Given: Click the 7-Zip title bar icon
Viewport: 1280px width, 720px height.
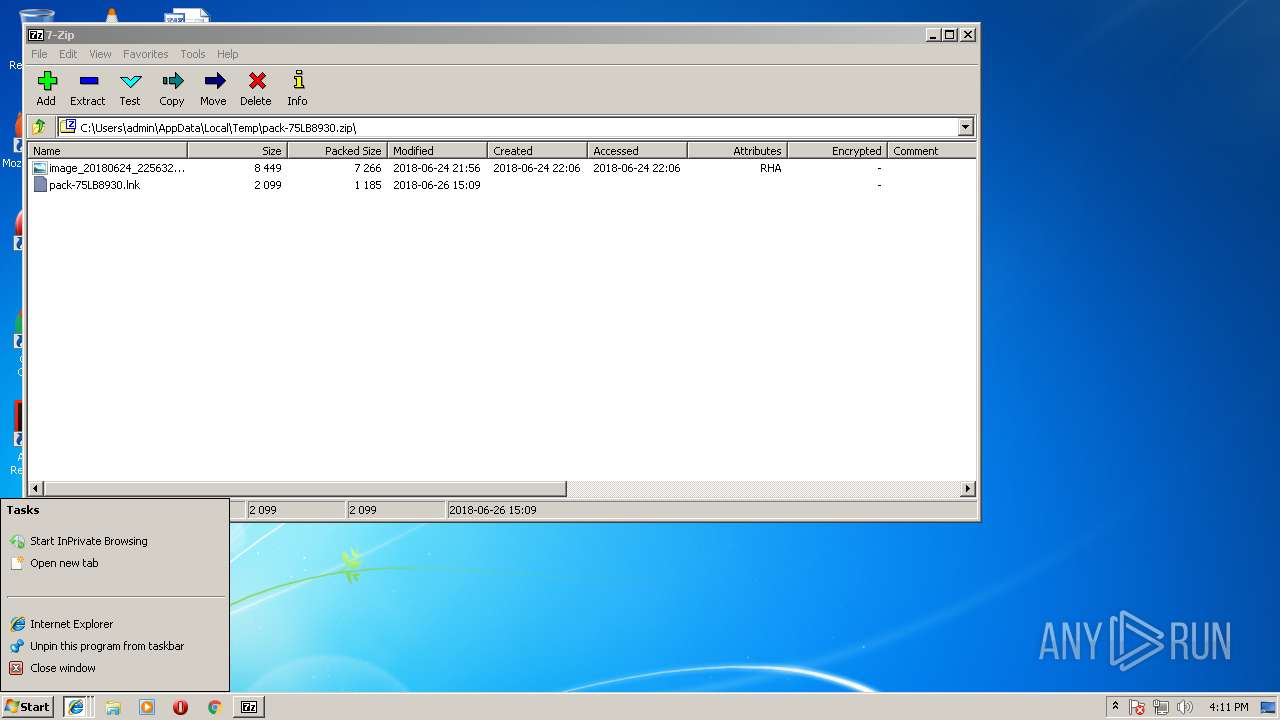Looking at the screenshot, I should [36, 35].
